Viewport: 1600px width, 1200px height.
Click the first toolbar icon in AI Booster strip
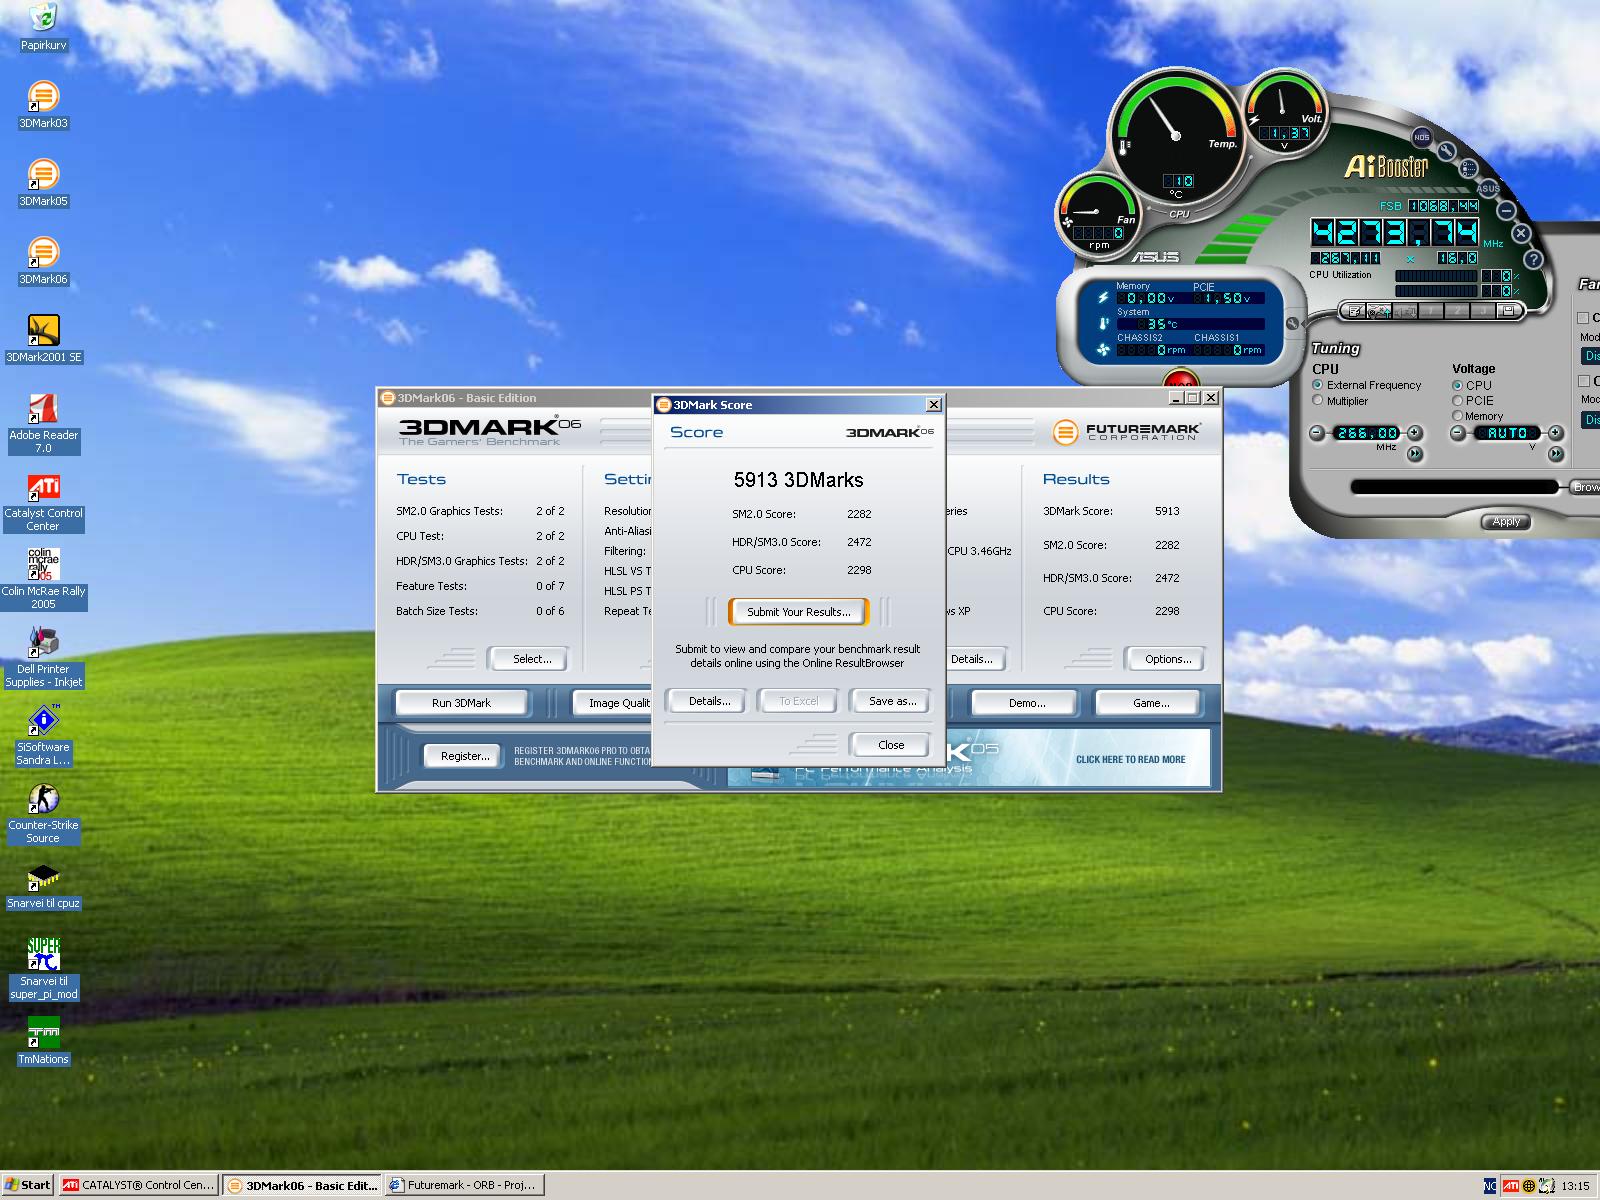point(1356,311)
